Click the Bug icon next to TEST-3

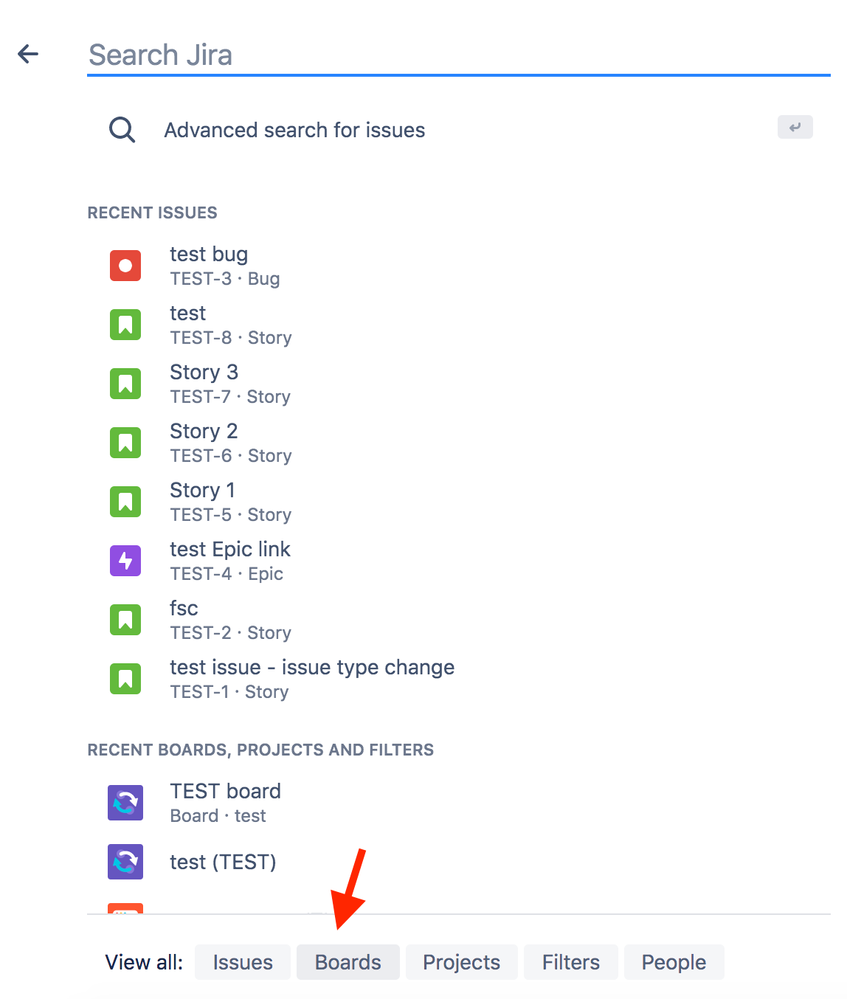click(125, 265)
